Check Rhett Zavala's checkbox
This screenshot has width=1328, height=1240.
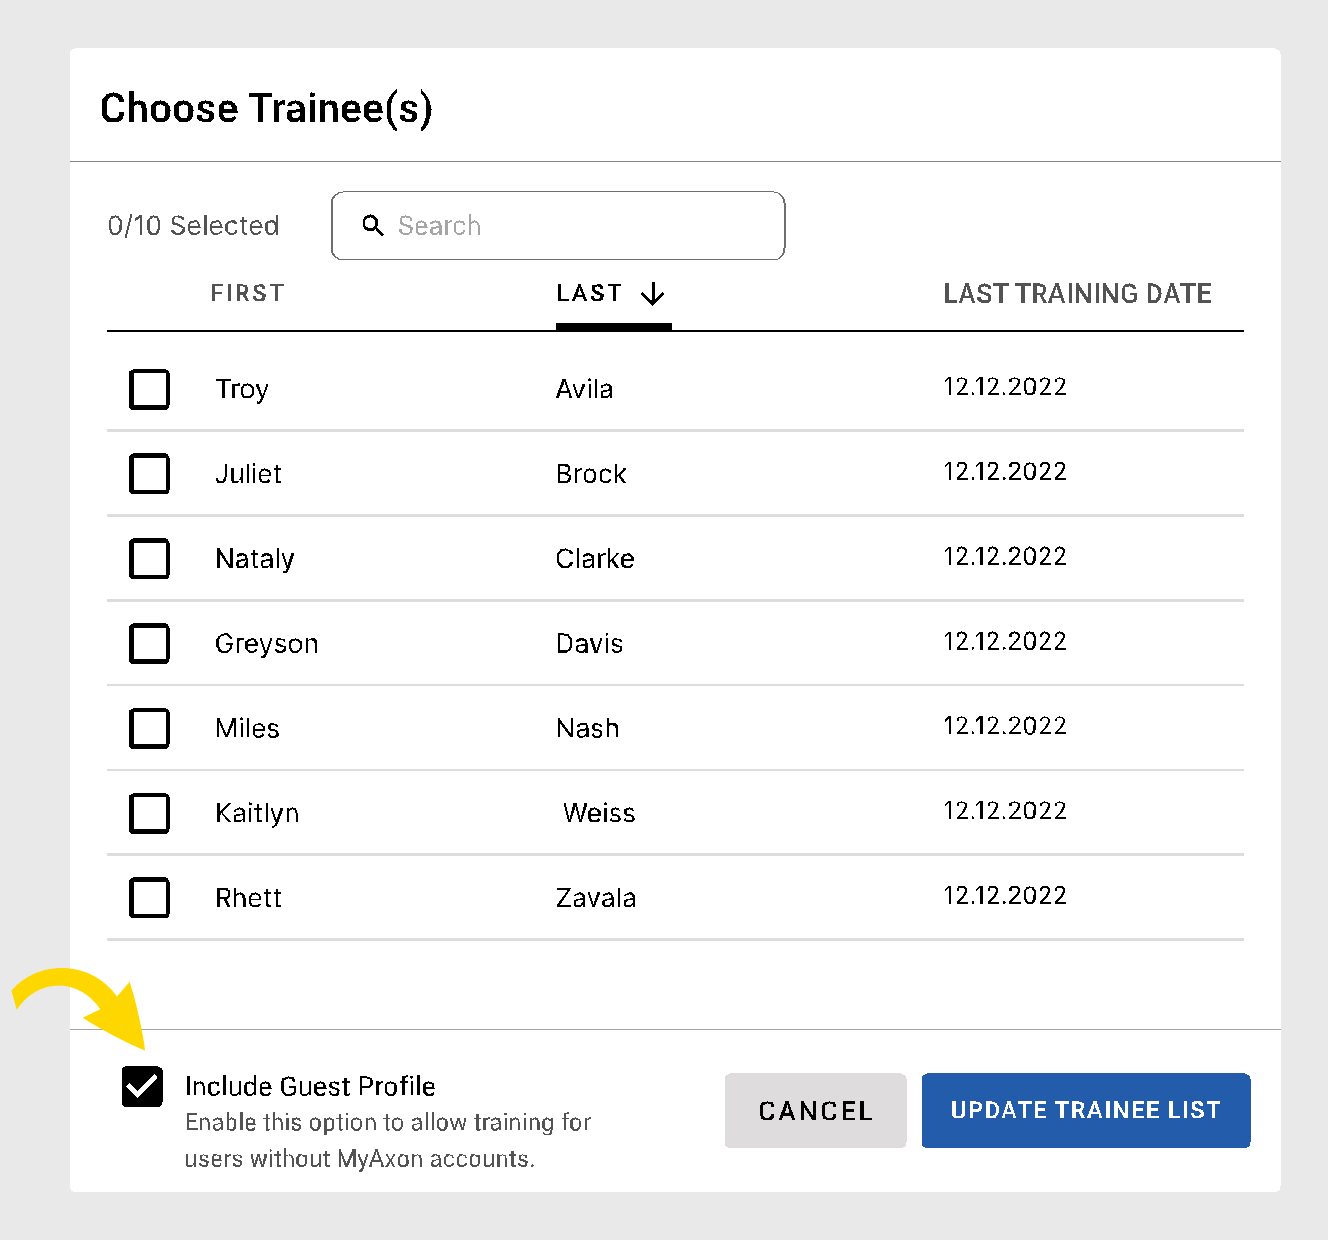click(149, 898)
